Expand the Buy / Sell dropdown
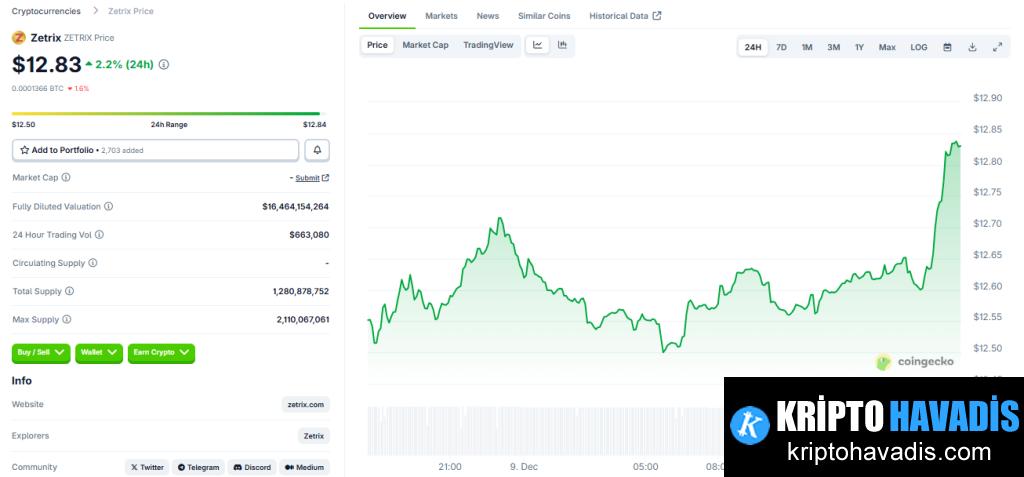1024x477 pixels. click(41, 353)
